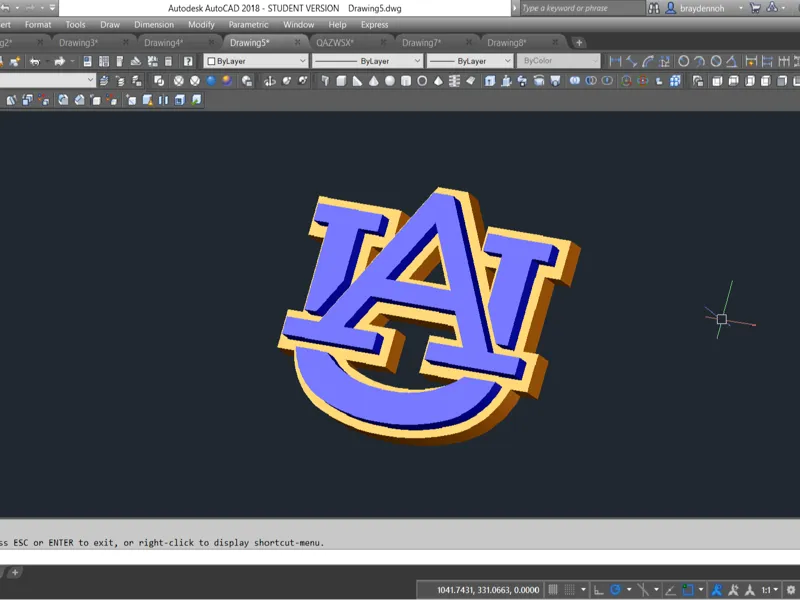Select the Cylinder solid tool
Viewport: 800px width, 600px height.
[x=406, y=81]
